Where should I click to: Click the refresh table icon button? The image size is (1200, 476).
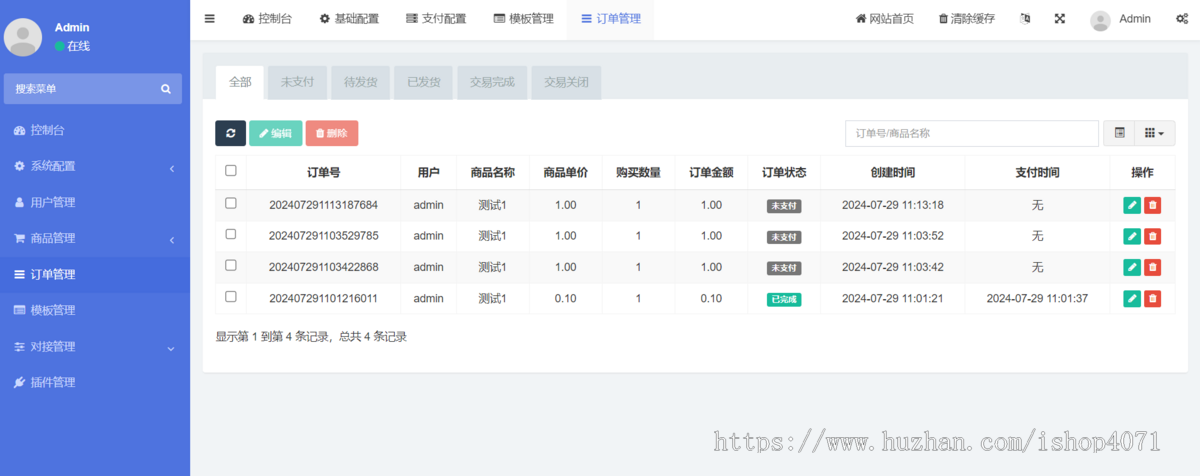[230, 133]
